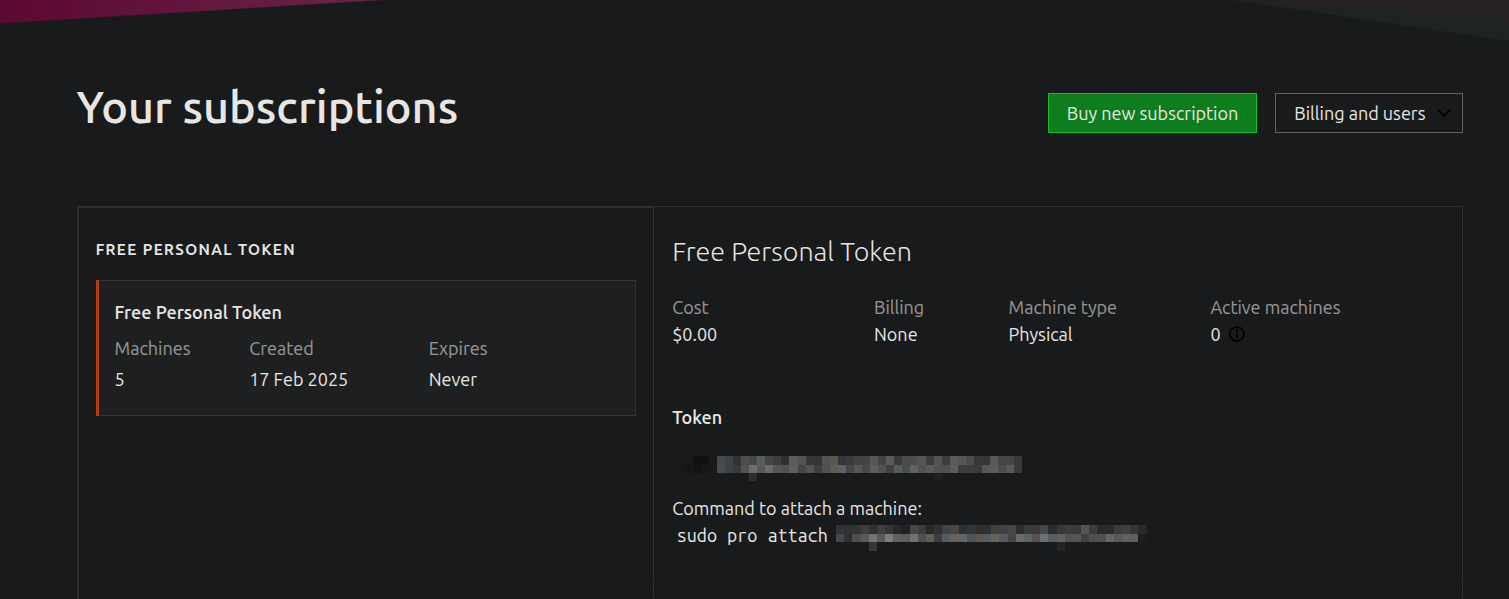Click the 17 Feb 2025 created date
This screenshot has width=1509, height=599.
[298, 380]
